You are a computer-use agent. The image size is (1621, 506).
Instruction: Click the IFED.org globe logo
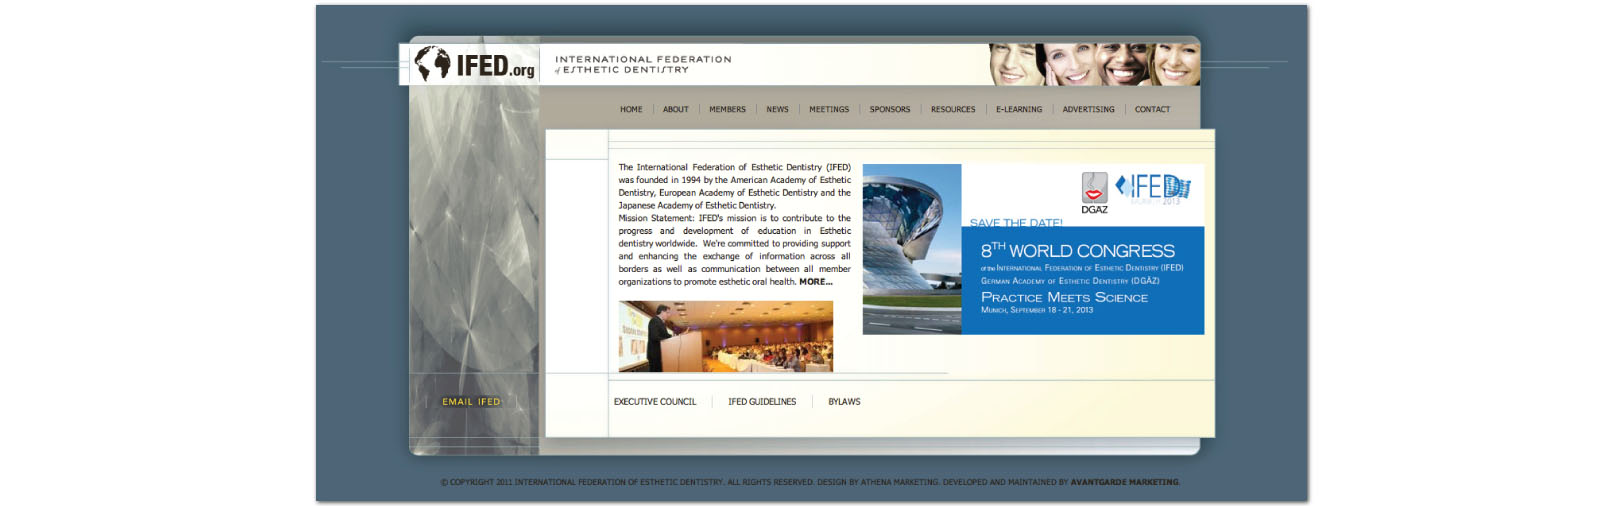pos(473,64)
